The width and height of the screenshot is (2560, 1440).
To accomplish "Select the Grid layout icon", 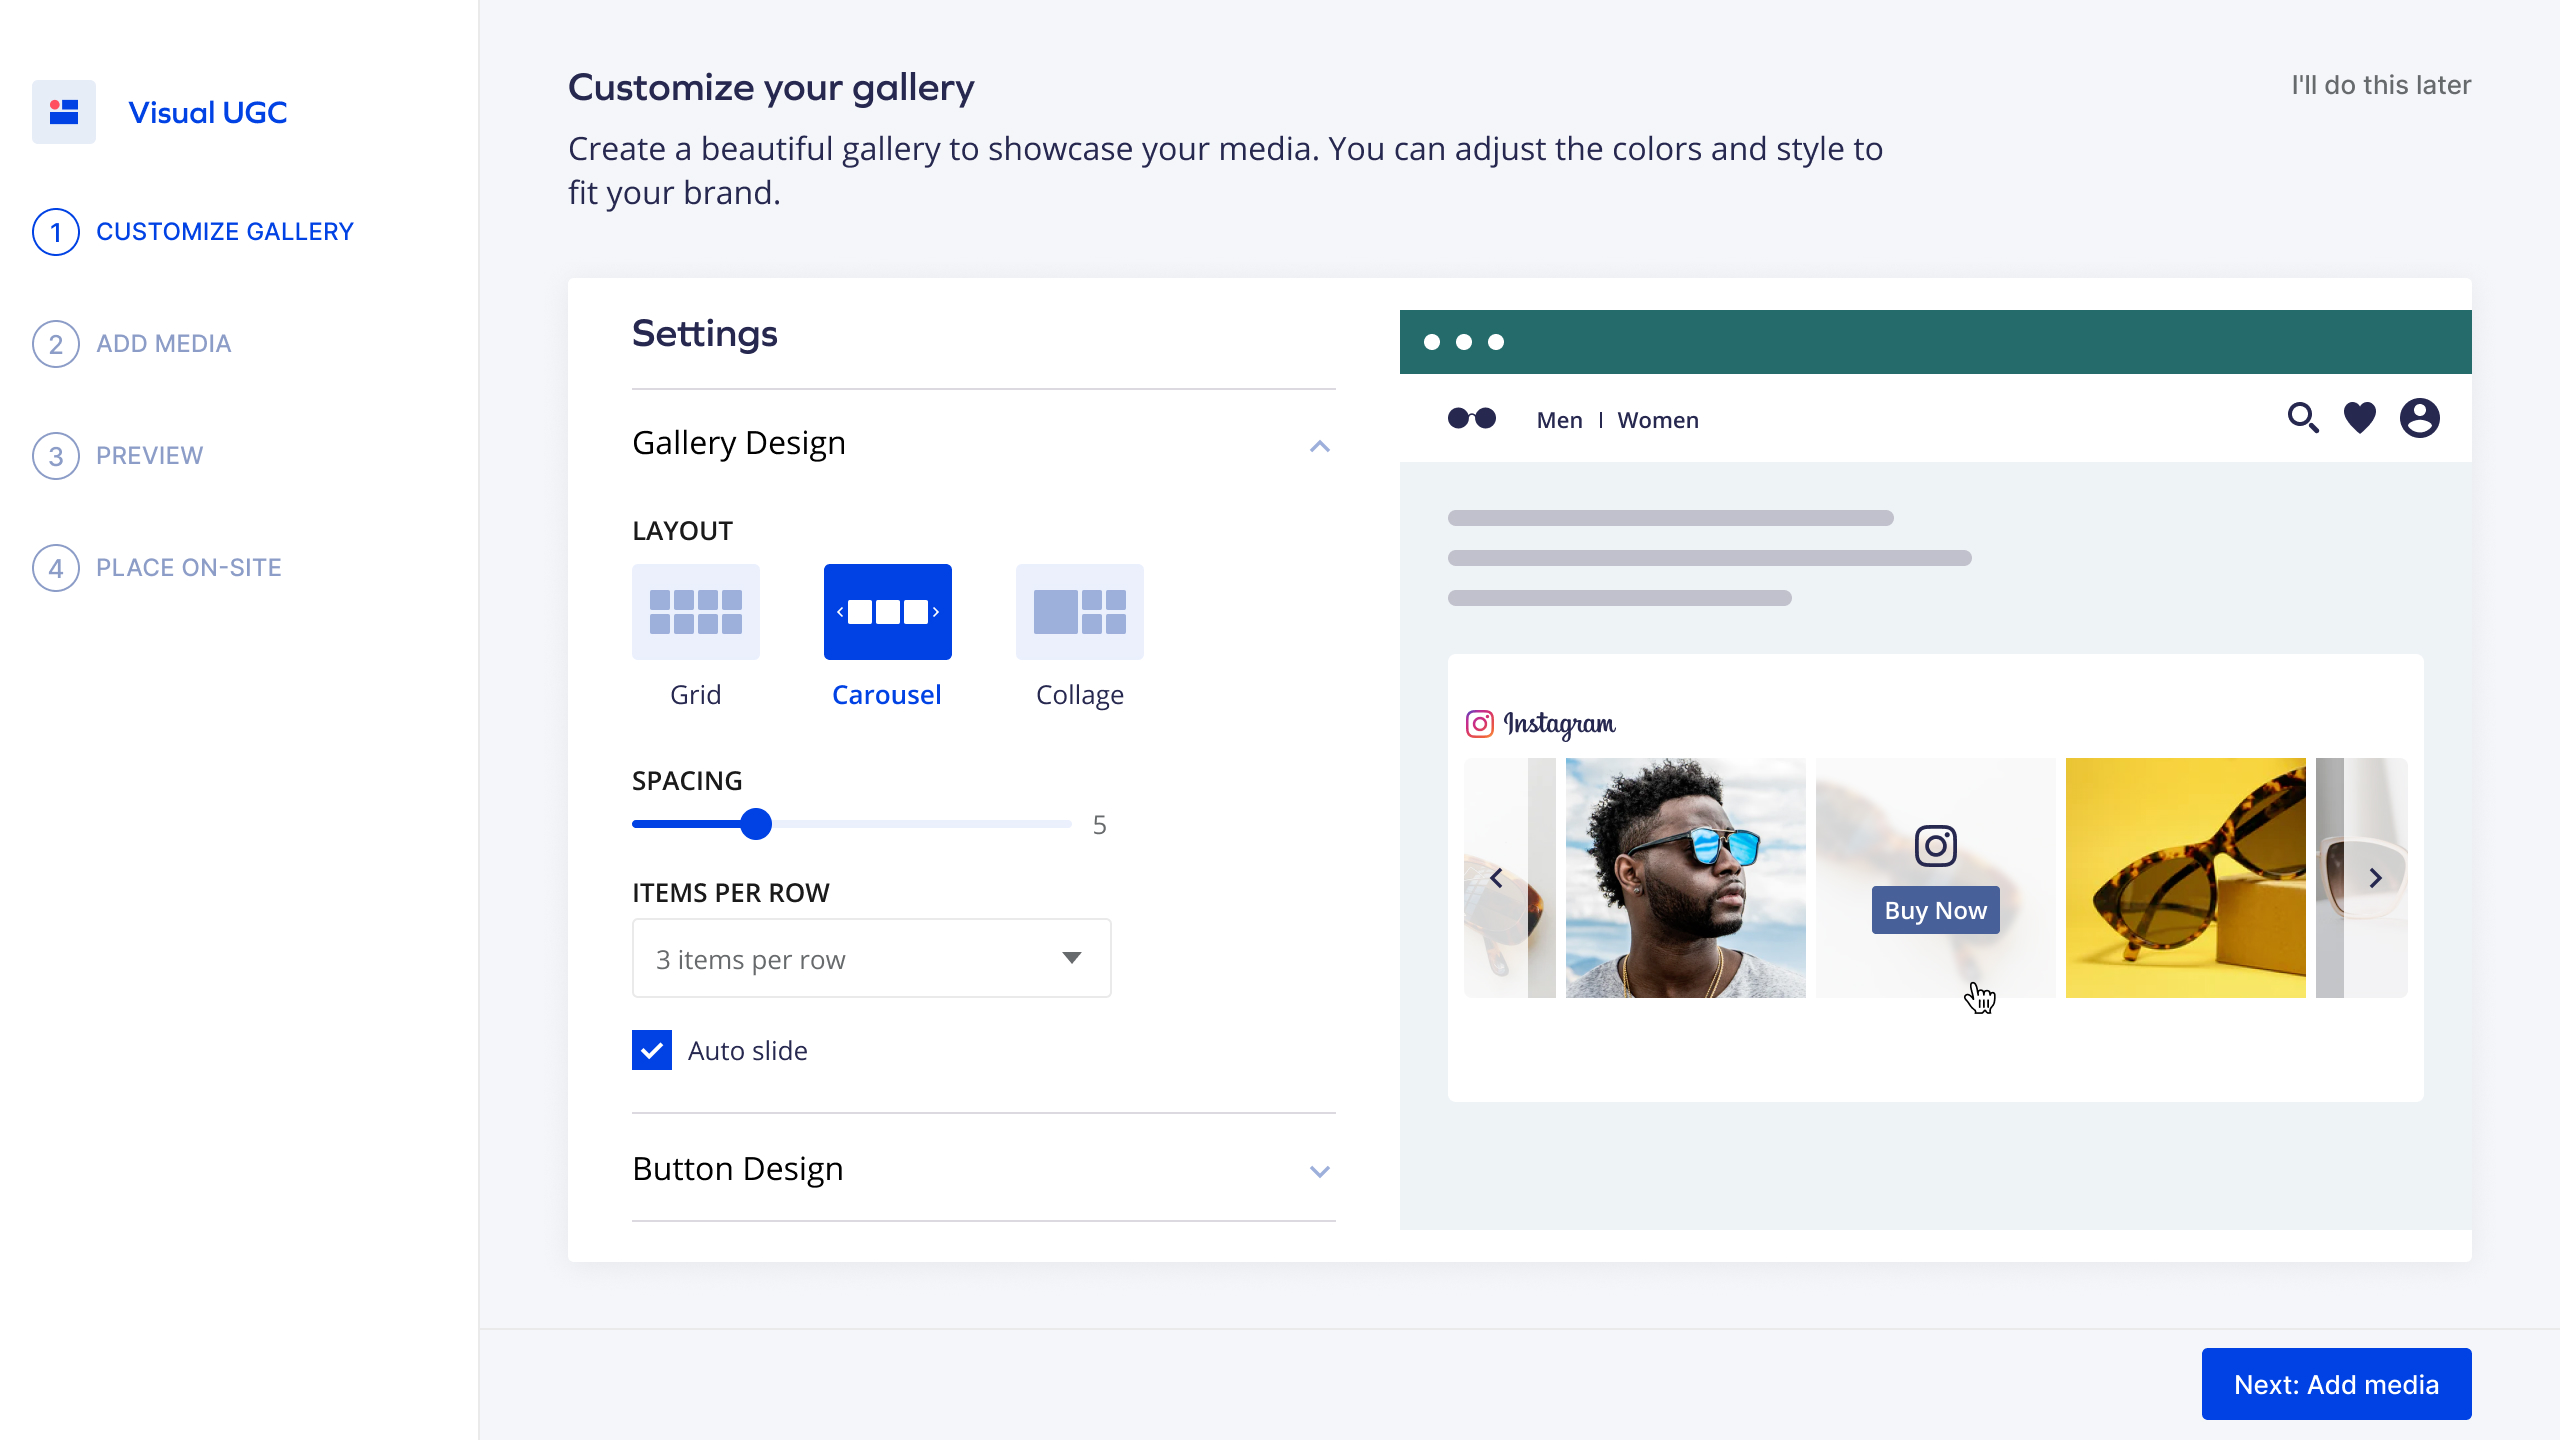I will pyautogui.click(x=695, y=612).
